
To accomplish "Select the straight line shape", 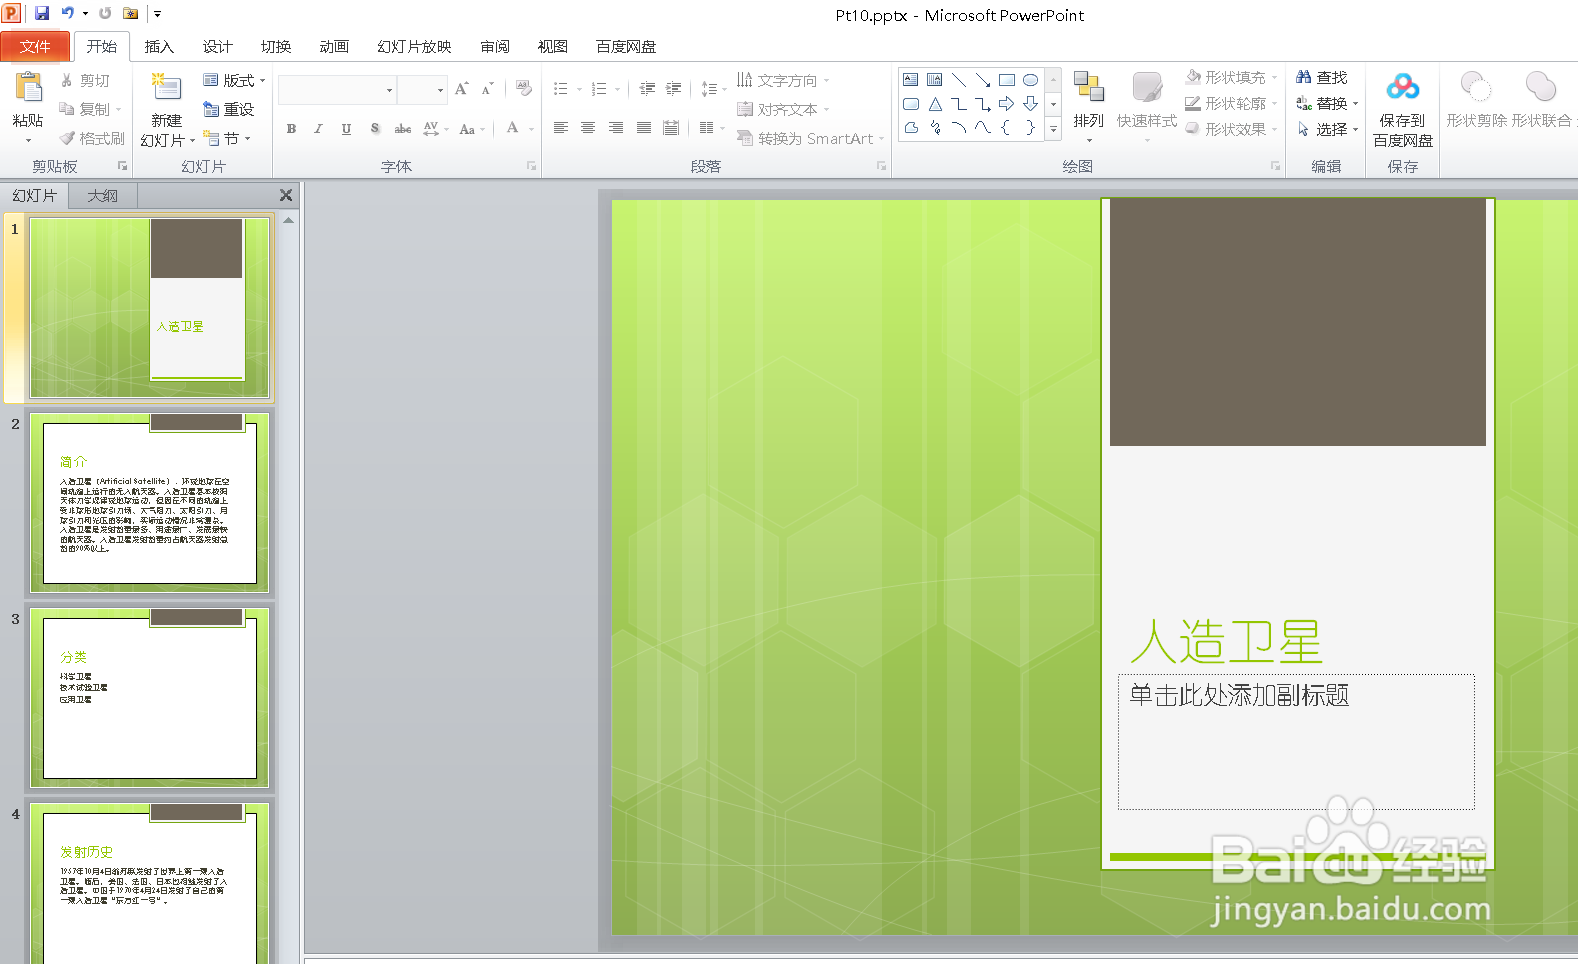I will tap(958, 80).
